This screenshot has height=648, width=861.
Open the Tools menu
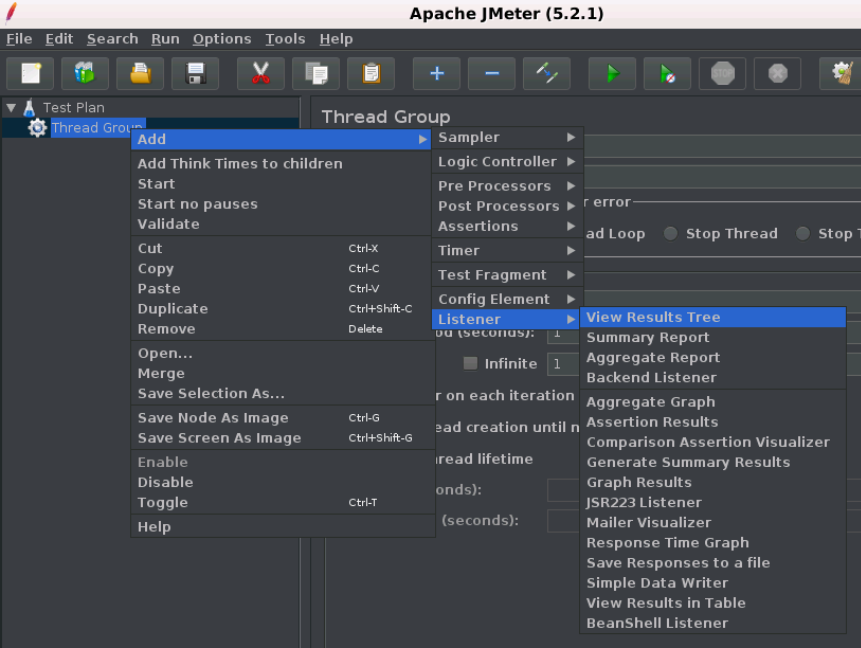pyautogui.click(x=285, y=39)
